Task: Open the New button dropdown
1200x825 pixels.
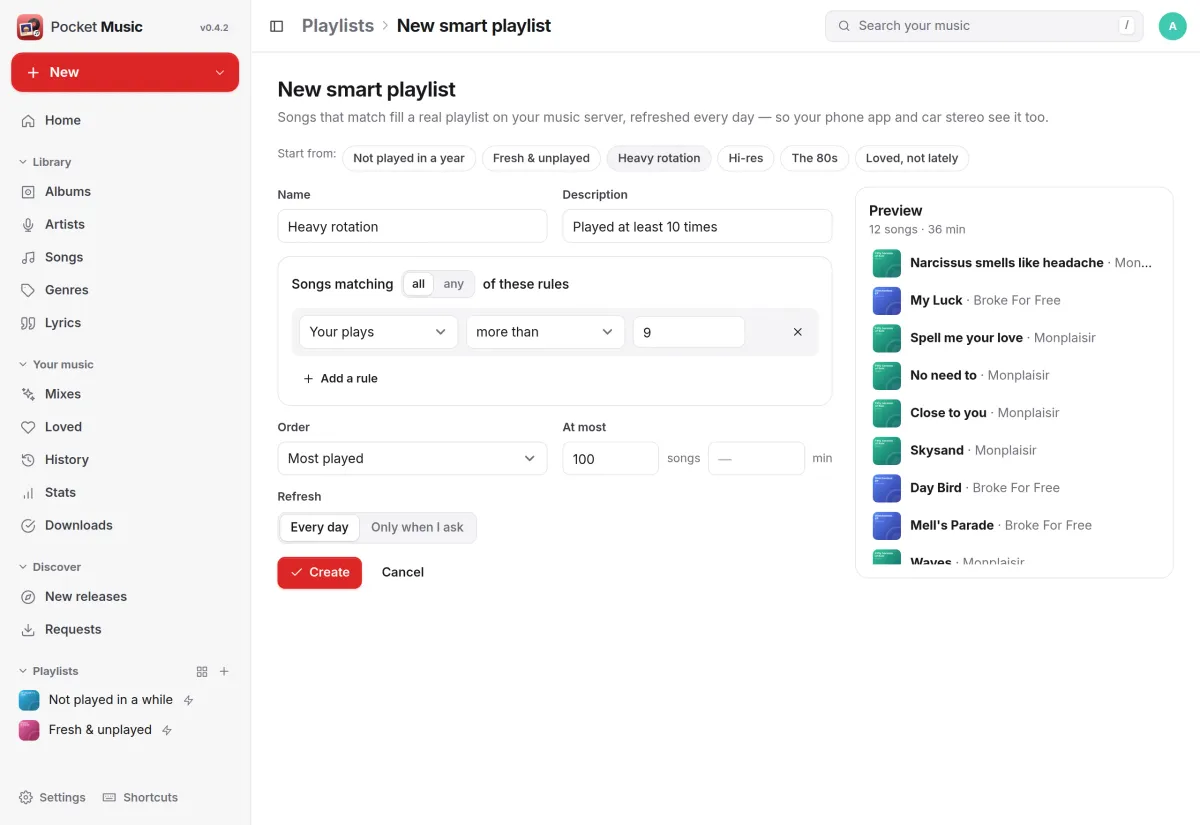Action: (x=220, y=72)
